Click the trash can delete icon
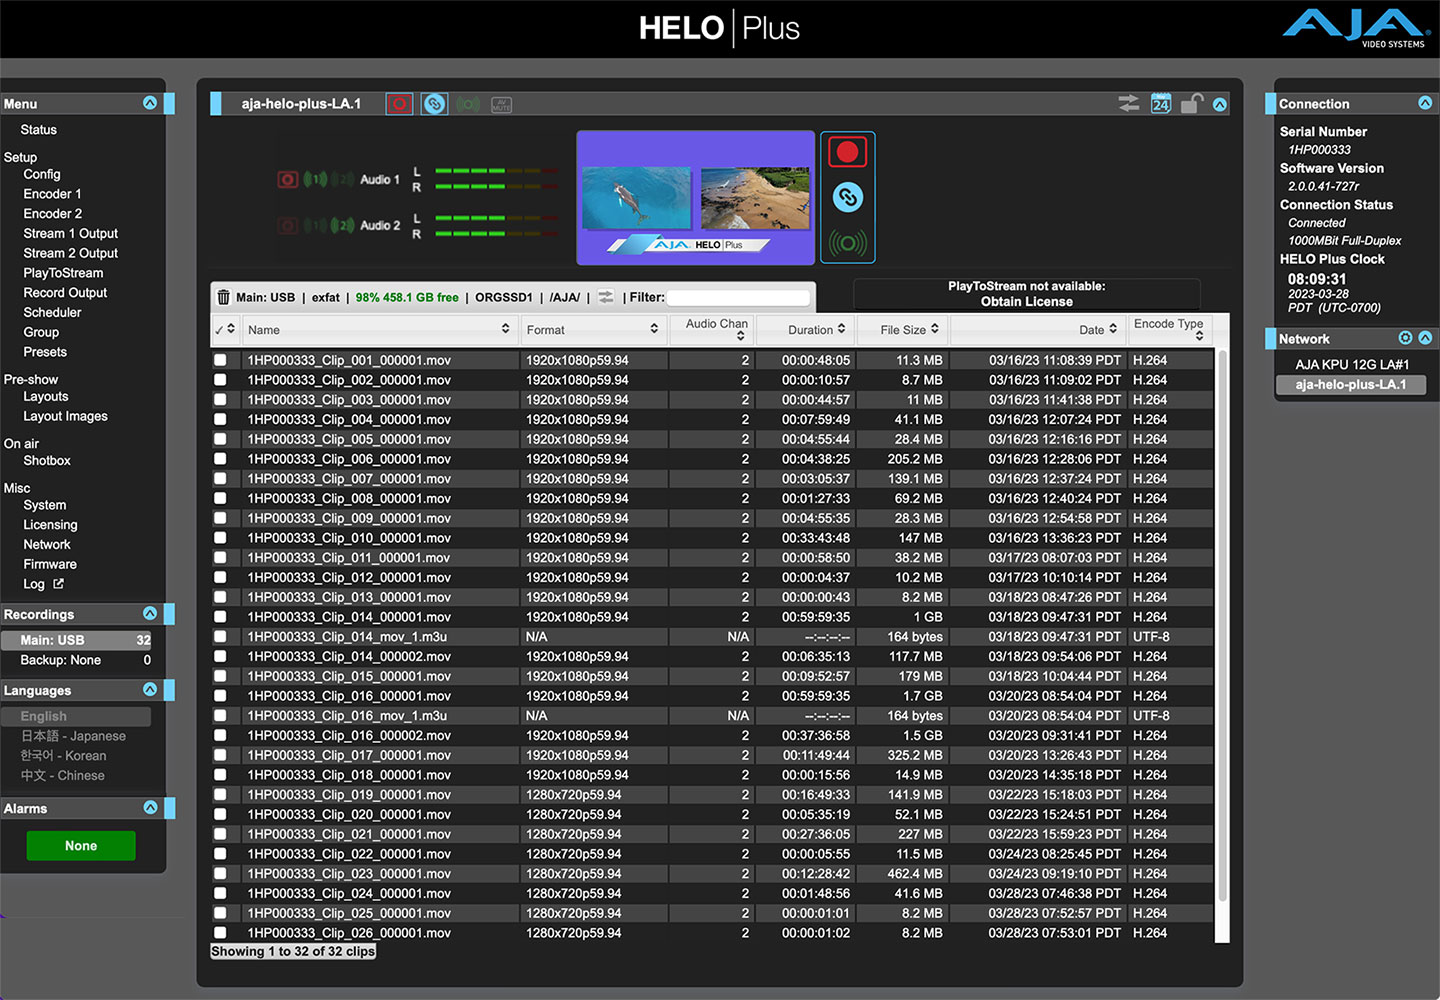Image resolution: width=1440 pixels, height=1000 pixels. pos(224,297)
